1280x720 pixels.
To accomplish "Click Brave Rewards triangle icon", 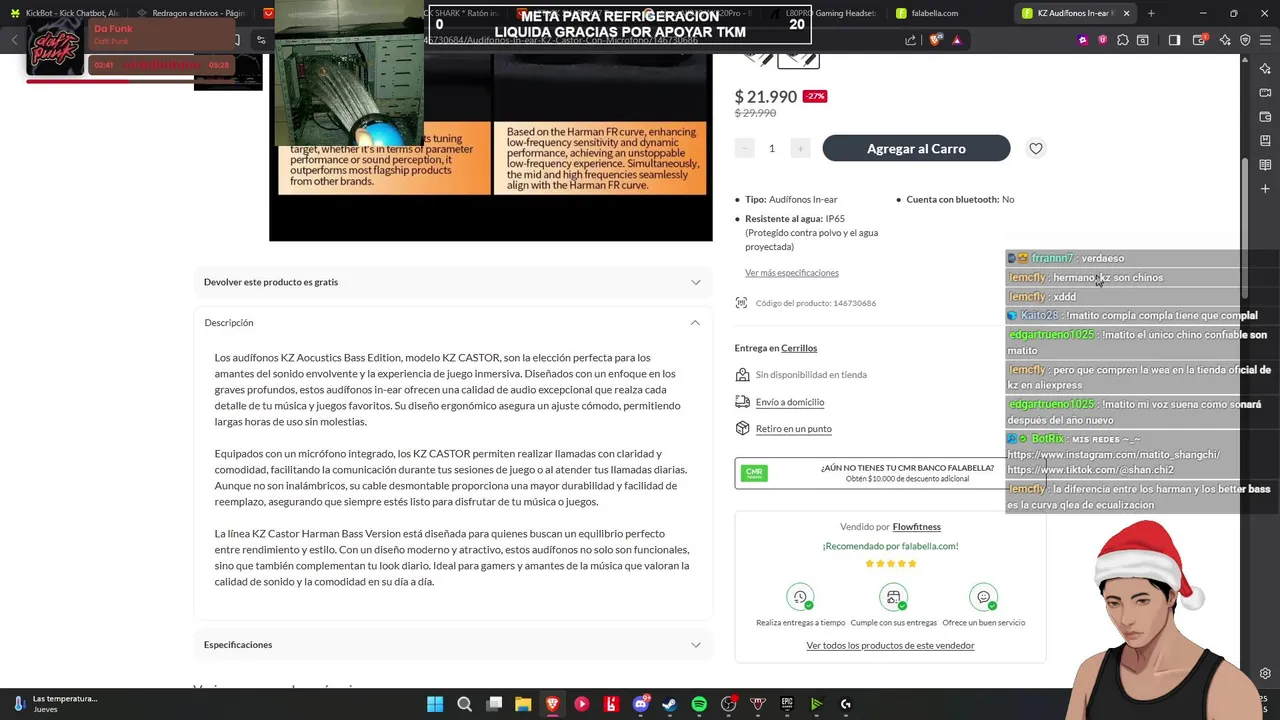I will point(957,40).
